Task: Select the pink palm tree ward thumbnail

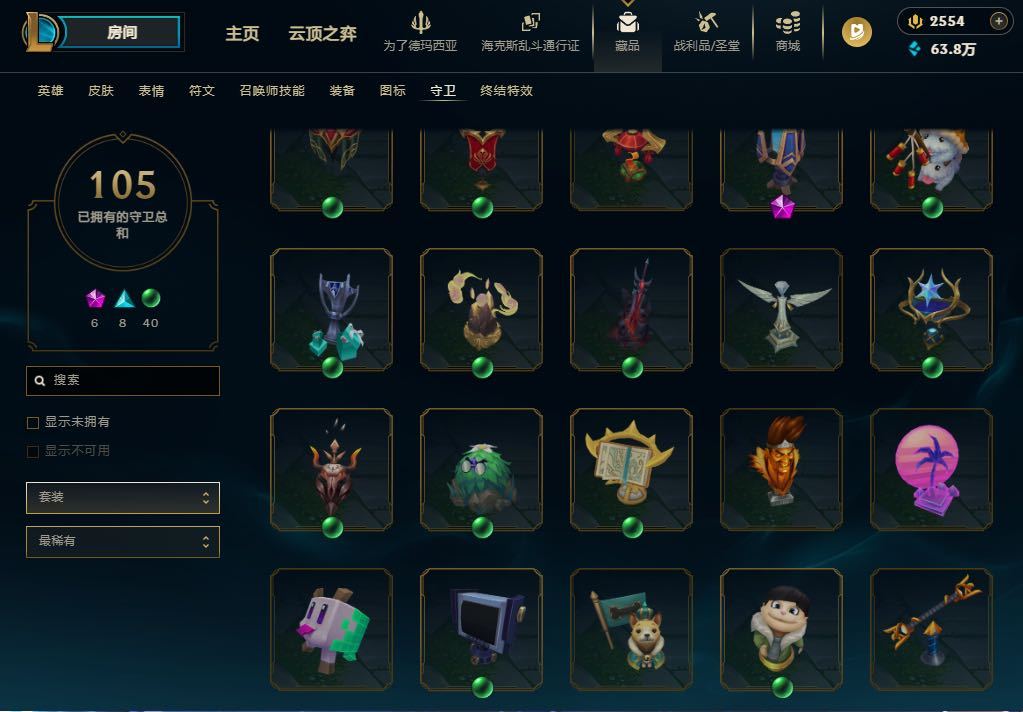Action: 931,469
